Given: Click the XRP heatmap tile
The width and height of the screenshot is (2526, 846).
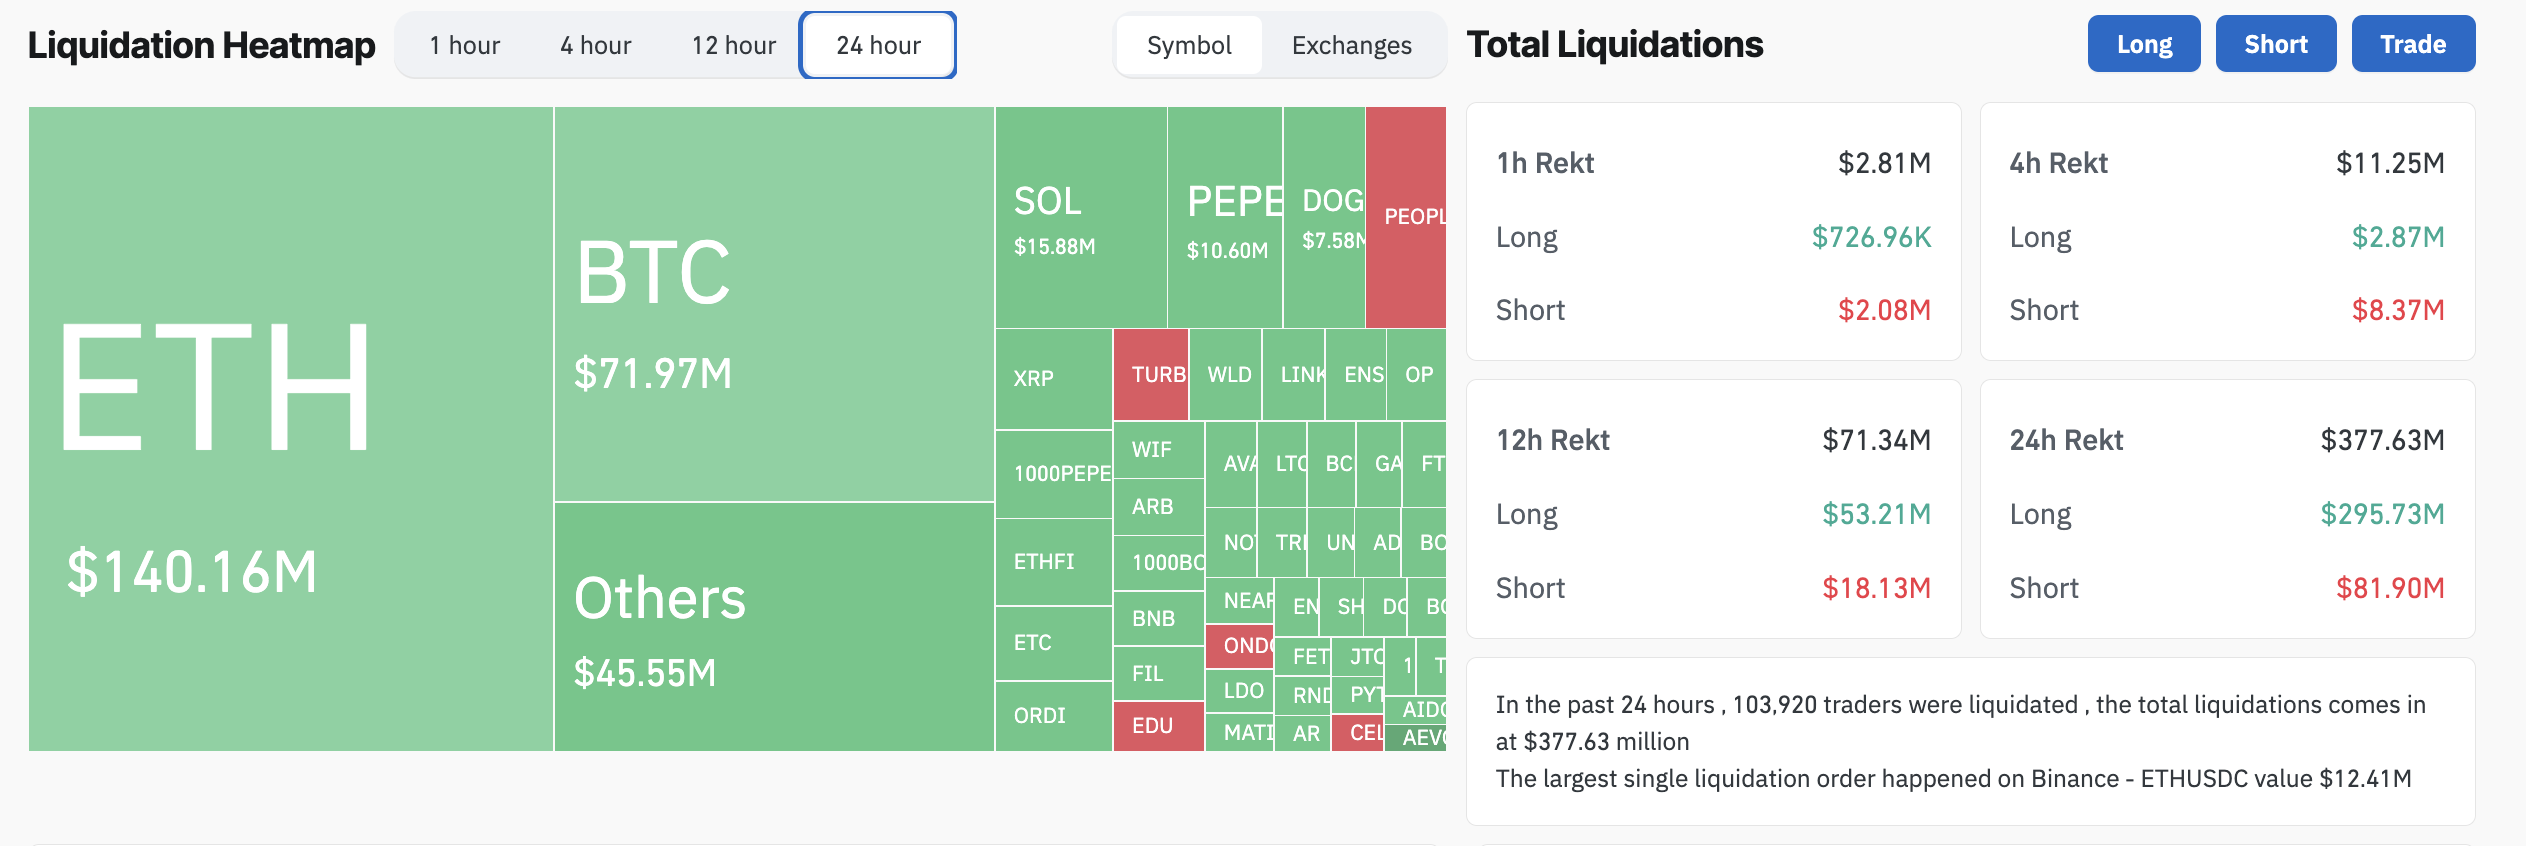Looking at the screenshot, I should pos(1053,378).
